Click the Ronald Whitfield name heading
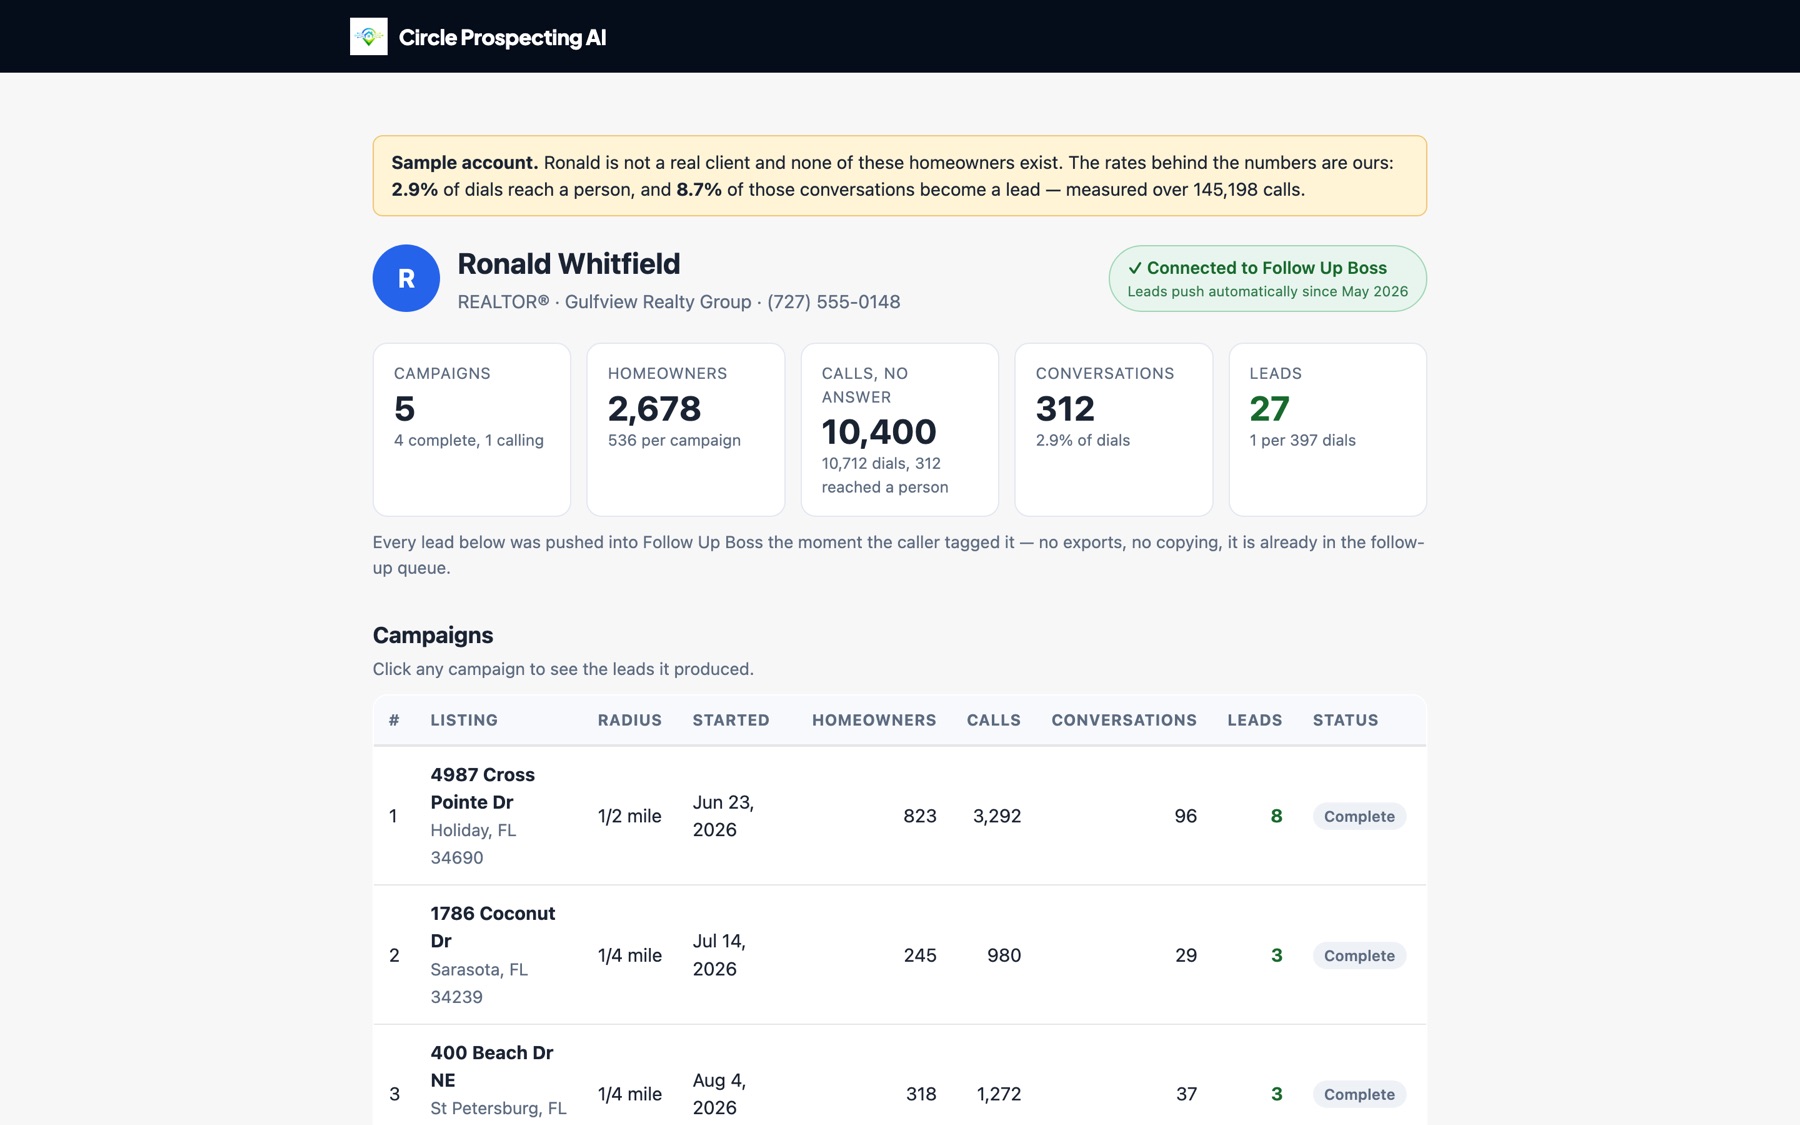 [x=569, y=264]
